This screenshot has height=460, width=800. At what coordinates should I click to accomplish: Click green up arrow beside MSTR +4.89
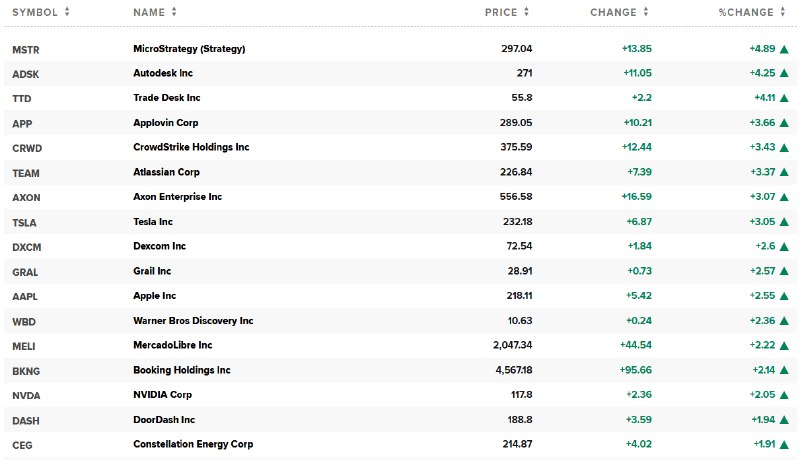784,49
